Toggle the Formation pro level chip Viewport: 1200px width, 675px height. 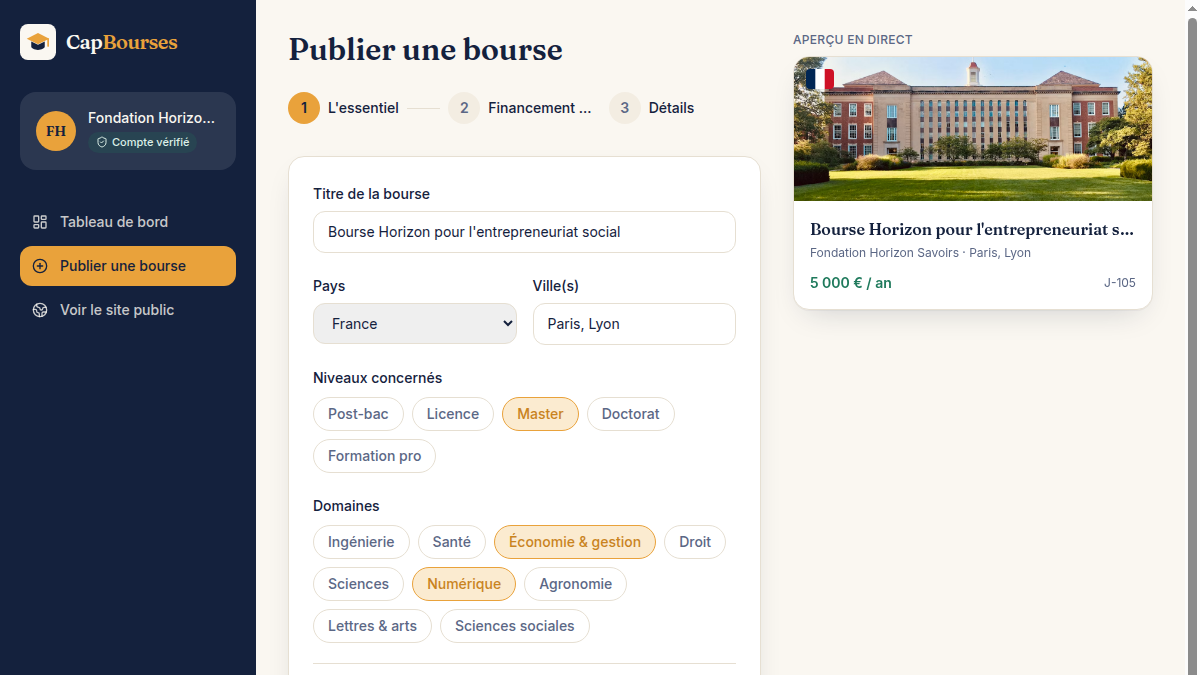point(374,456)
